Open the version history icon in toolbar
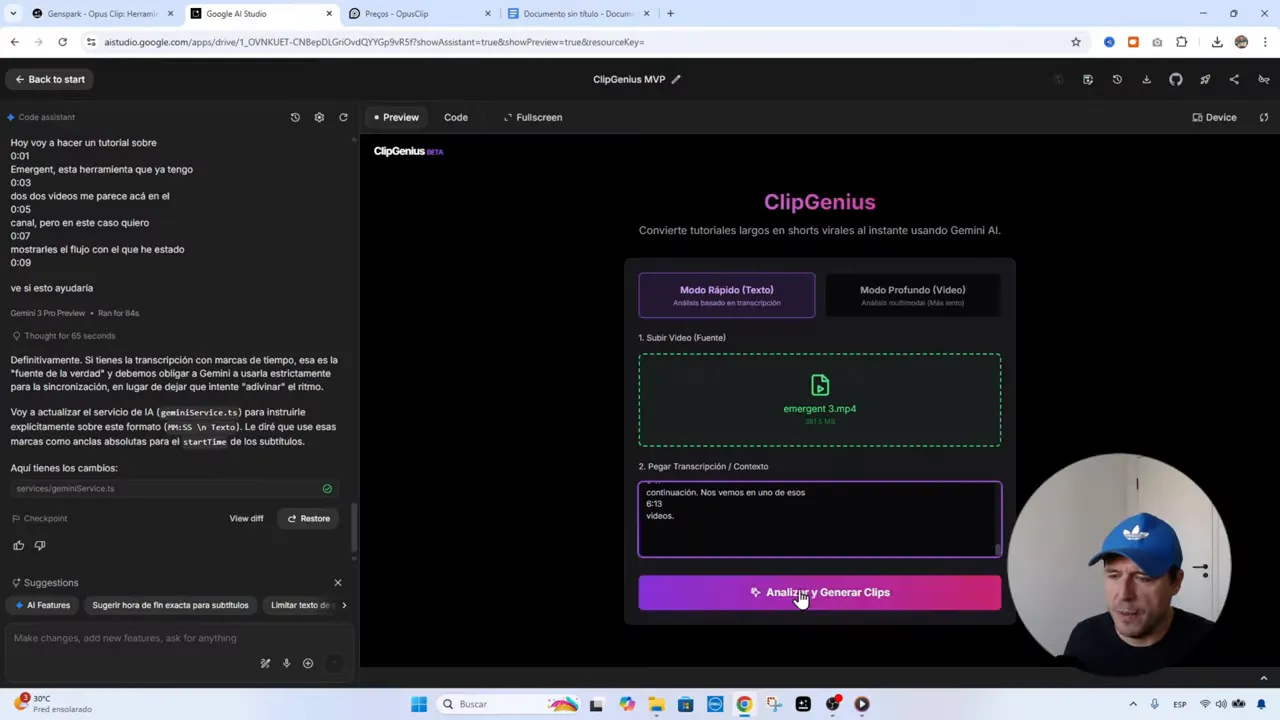The width and height of the screenshot is (1280, 720). [1117, 79]
